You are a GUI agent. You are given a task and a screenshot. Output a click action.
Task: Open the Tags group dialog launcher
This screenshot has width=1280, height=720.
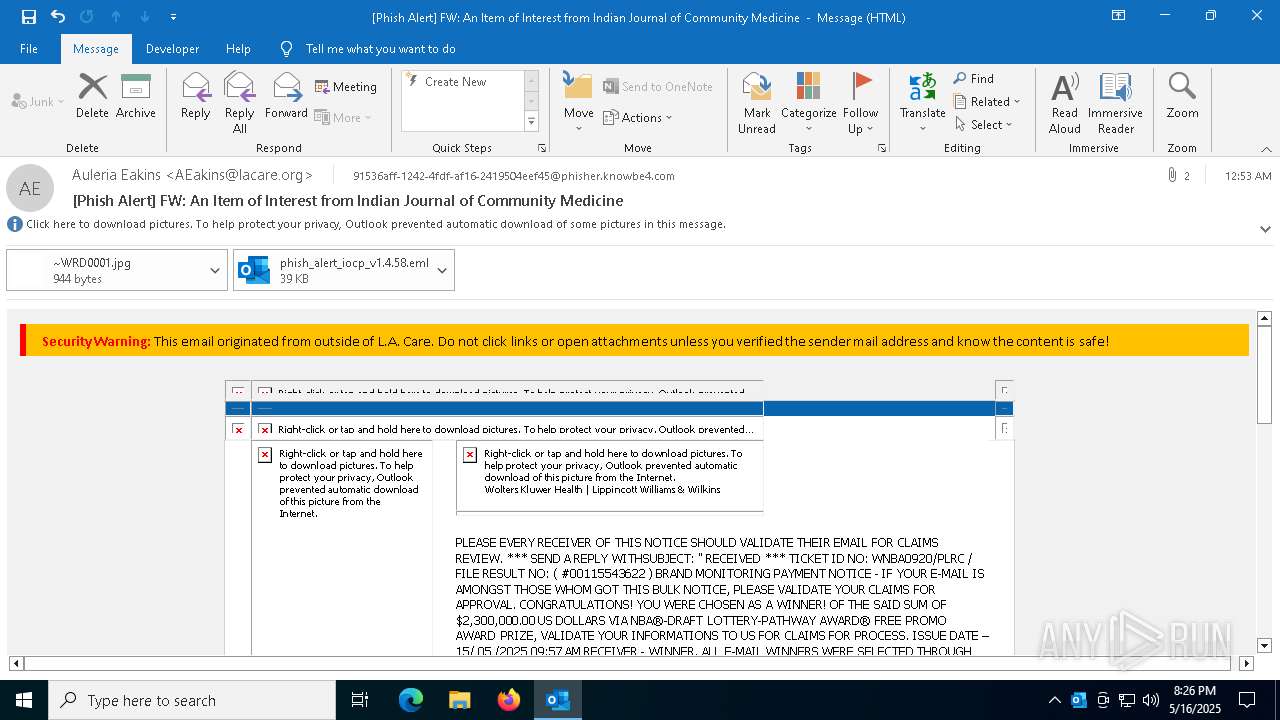point(882,148)
